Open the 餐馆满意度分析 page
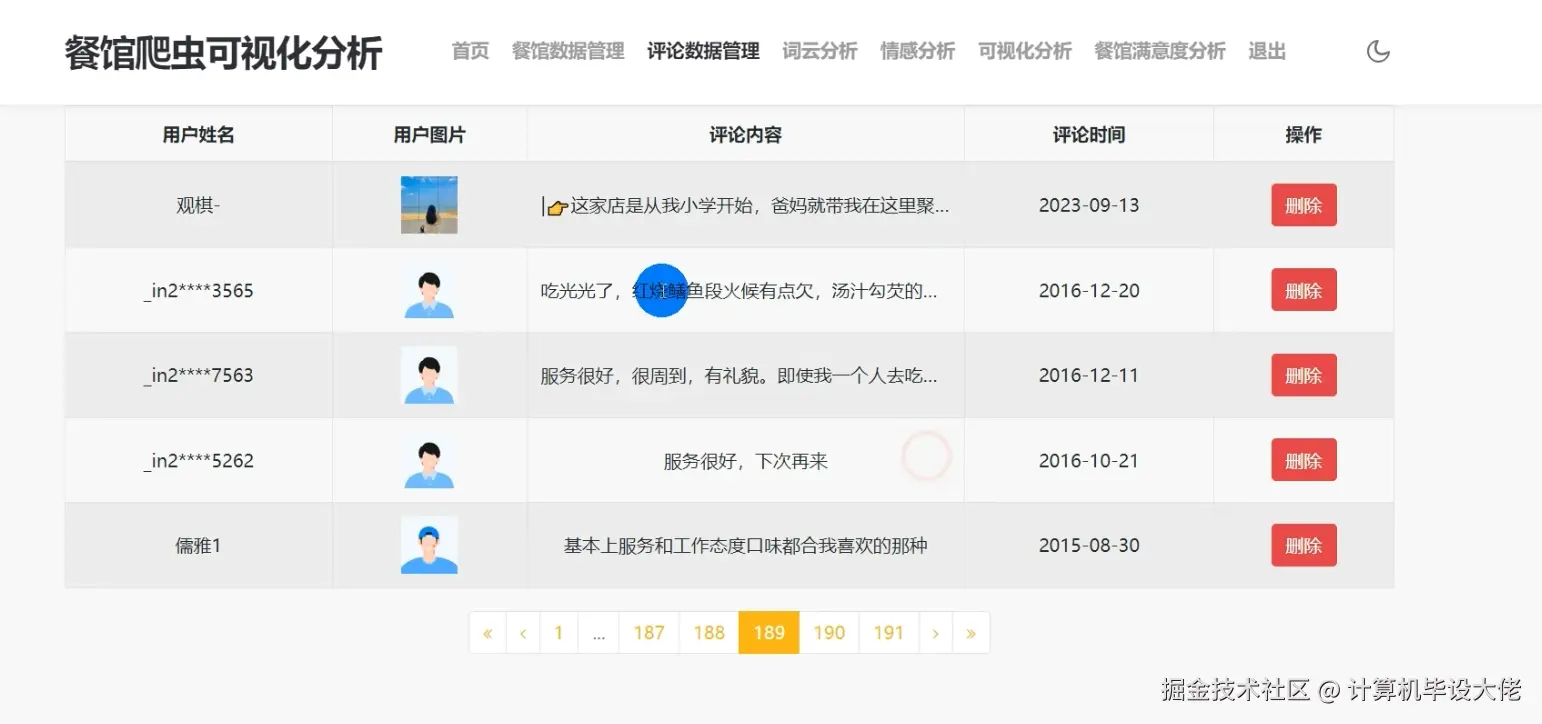This screenshot has height=724, width=1542. click(1159, 51)
